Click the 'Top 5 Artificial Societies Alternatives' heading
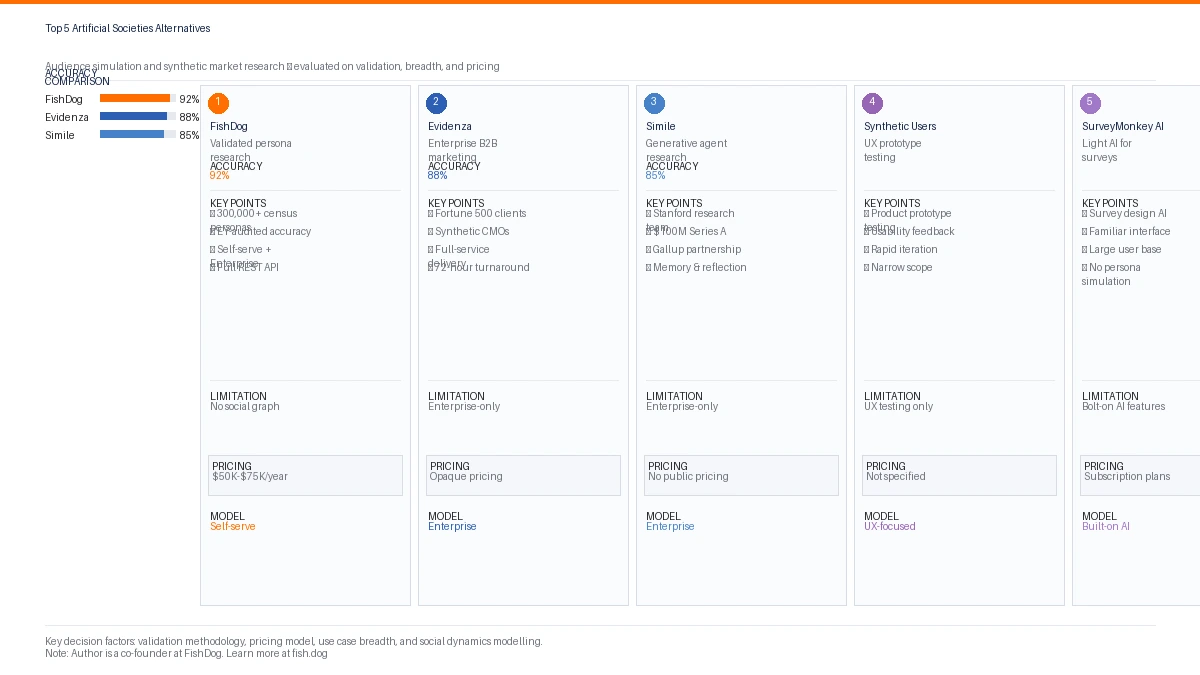Image resolution: width=1200 pixels, height=675 pixels. [x=128, y=29]
